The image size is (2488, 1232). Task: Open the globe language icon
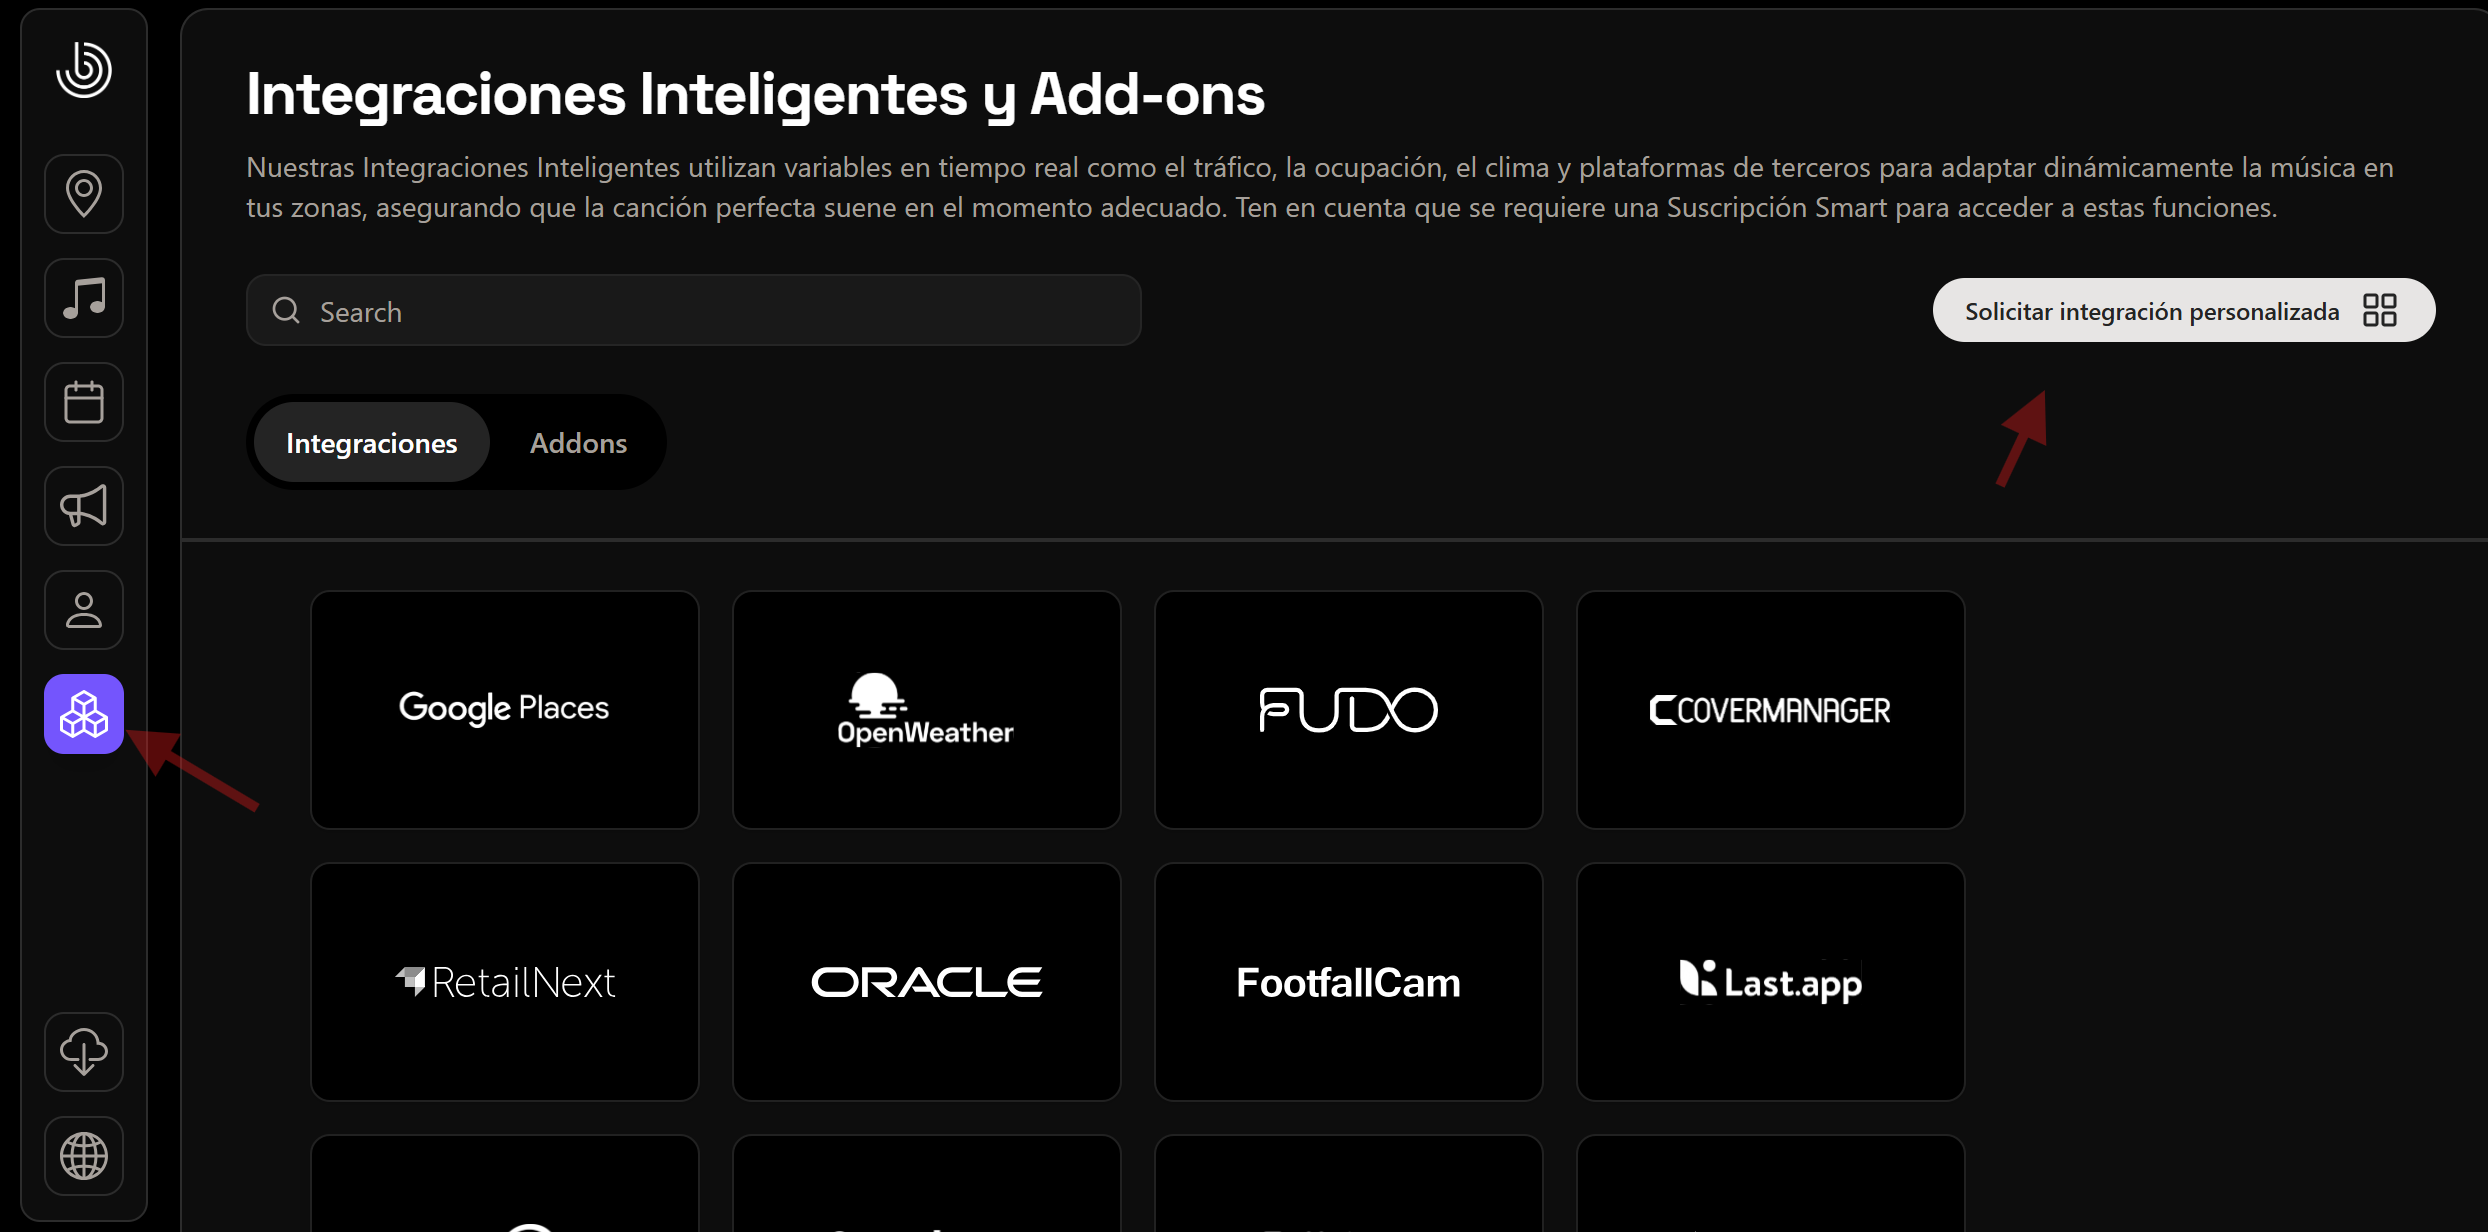click(x=84, y=1156)
